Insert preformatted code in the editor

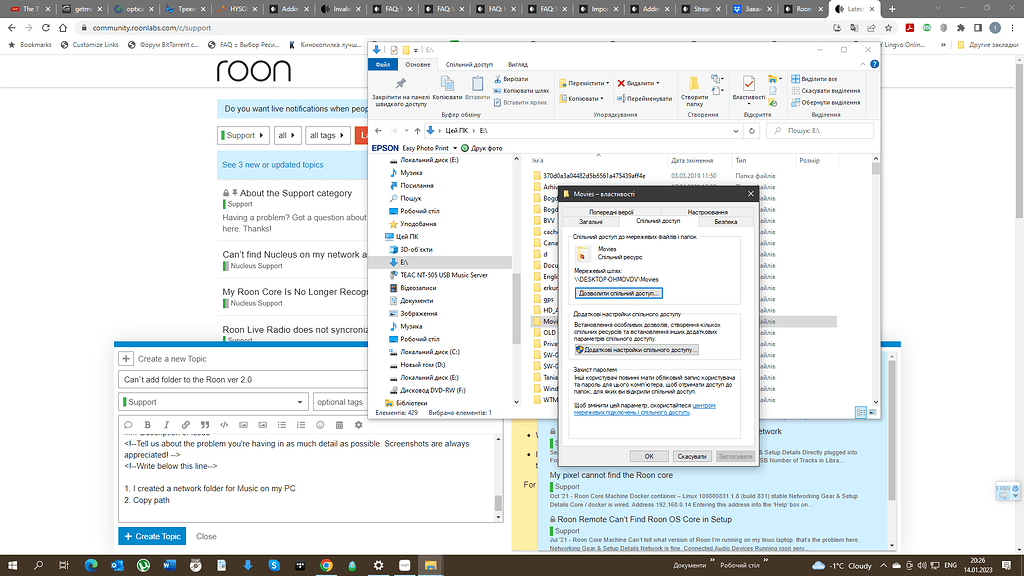pos(224,425)
